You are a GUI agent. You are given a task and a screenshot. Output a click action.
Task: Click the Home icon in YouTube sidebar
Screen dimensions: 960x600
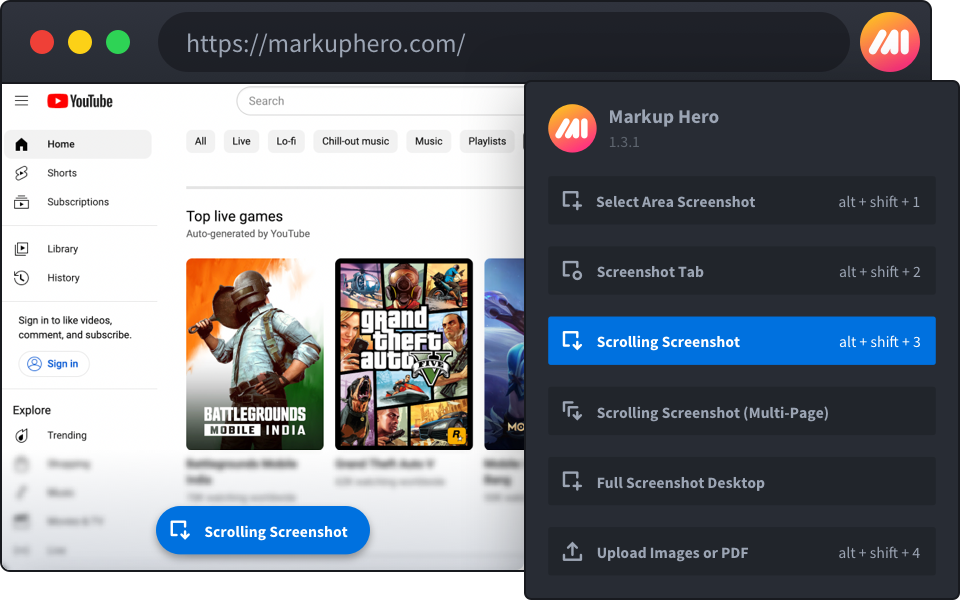21,144
